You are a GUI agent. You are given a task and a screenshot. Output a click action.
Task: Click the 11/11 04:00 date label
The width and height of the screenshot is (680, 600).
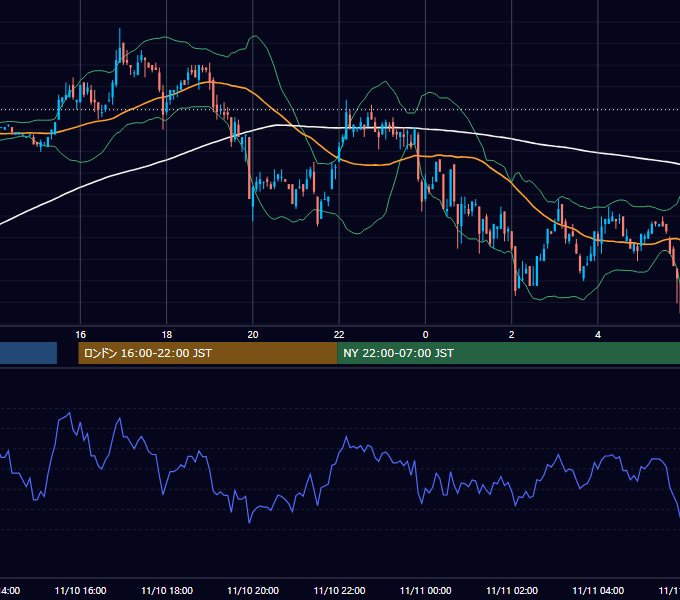click(598, 590)
